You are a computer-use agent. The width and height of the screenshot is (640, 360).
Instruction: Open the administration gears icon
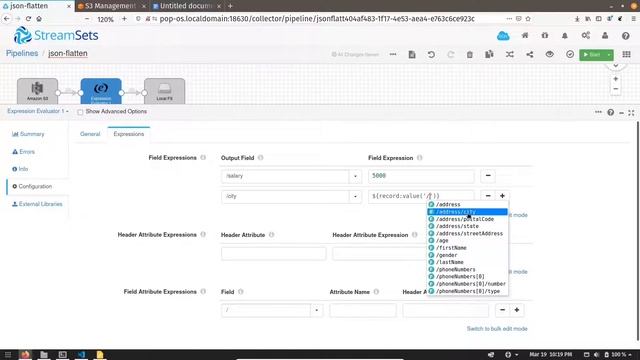tap(586, 36)
